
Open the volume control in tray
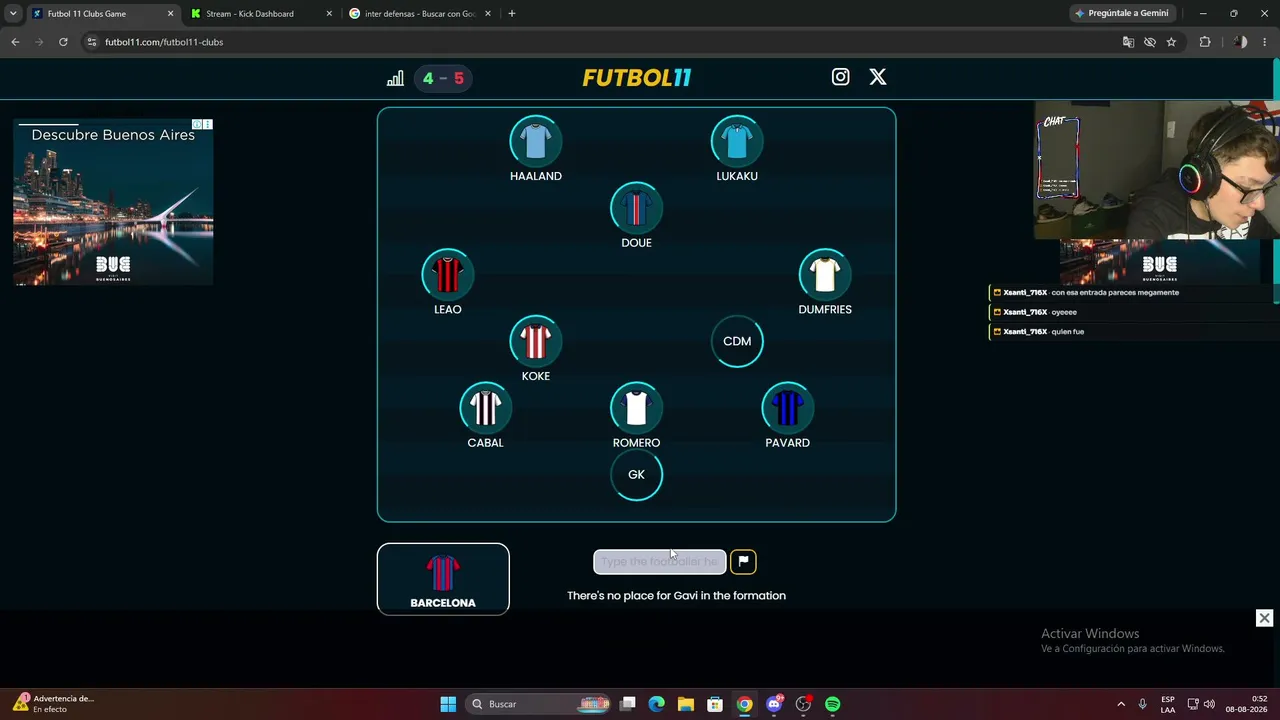(1209, 704)
